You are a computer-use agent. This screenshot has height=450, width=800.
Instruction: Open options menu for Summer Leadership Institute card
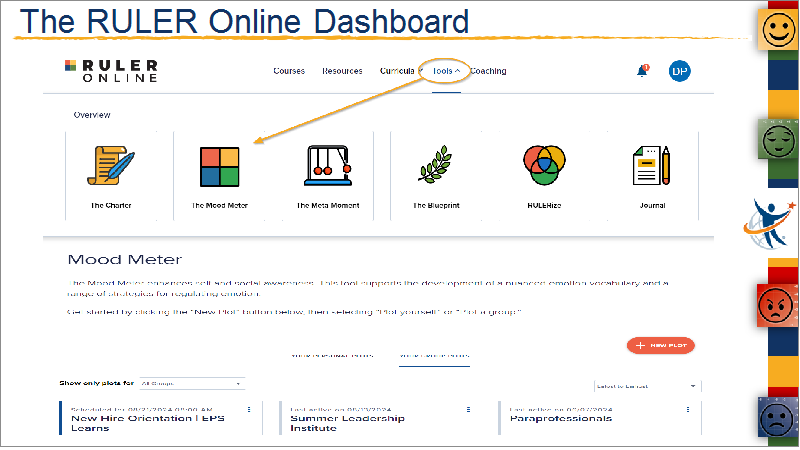(x=468, y=410)
